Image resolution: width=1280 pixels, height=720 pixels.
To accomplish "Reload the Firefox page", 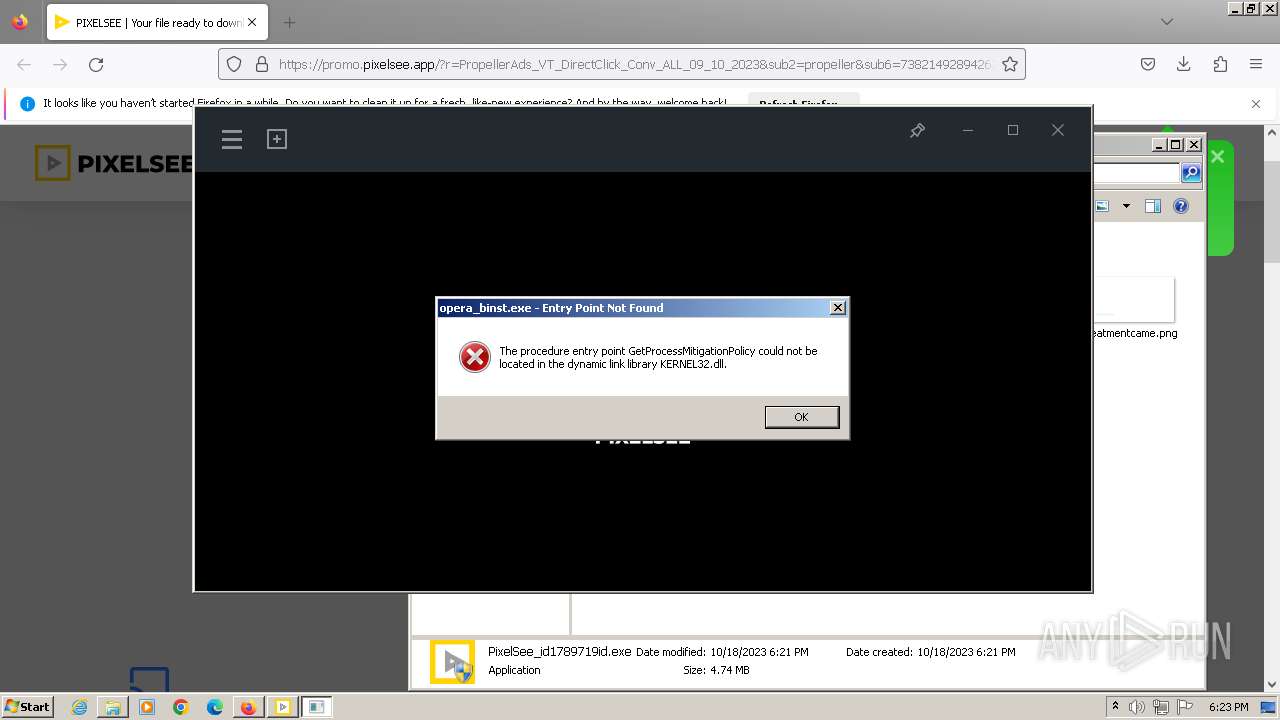I will pos(96,64).
